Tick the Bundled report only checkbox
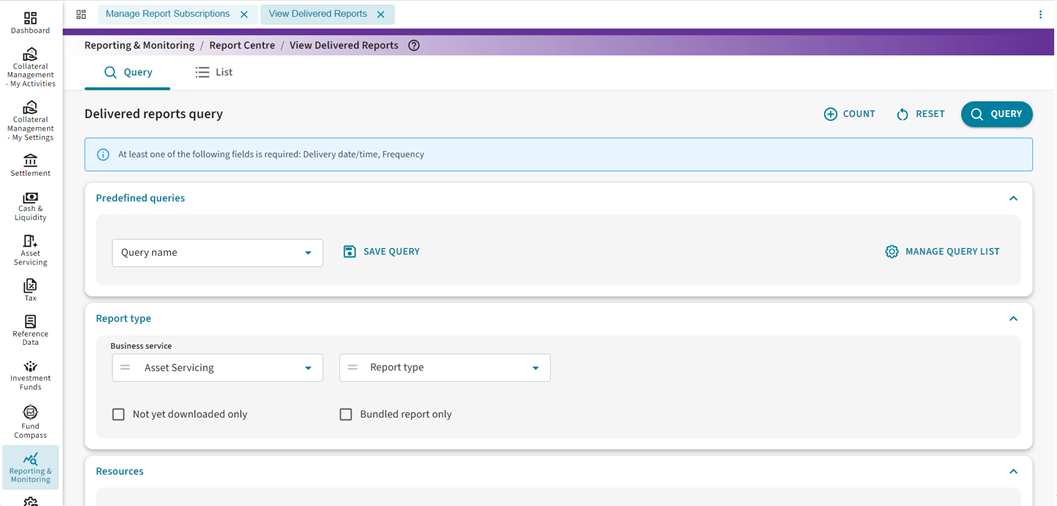 pyautogui.click(x=346, y=414)
